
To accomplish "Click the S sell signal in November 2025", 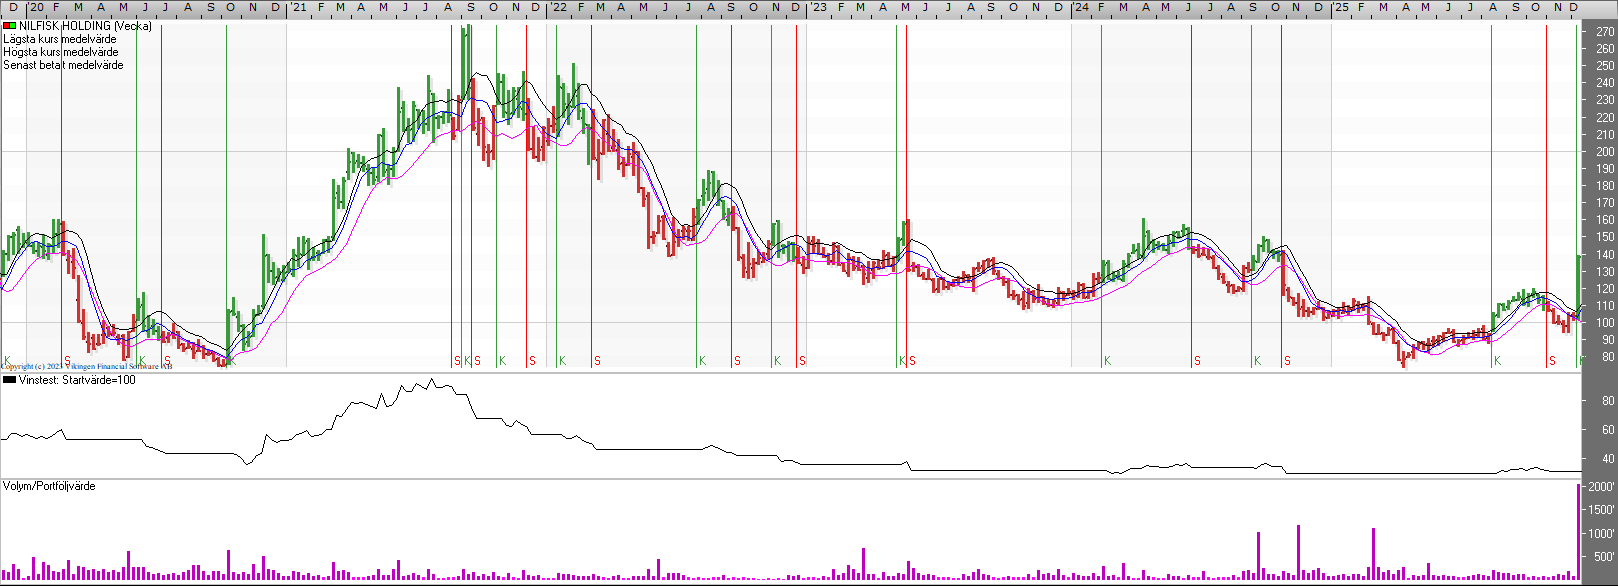I will (1552, 361).
